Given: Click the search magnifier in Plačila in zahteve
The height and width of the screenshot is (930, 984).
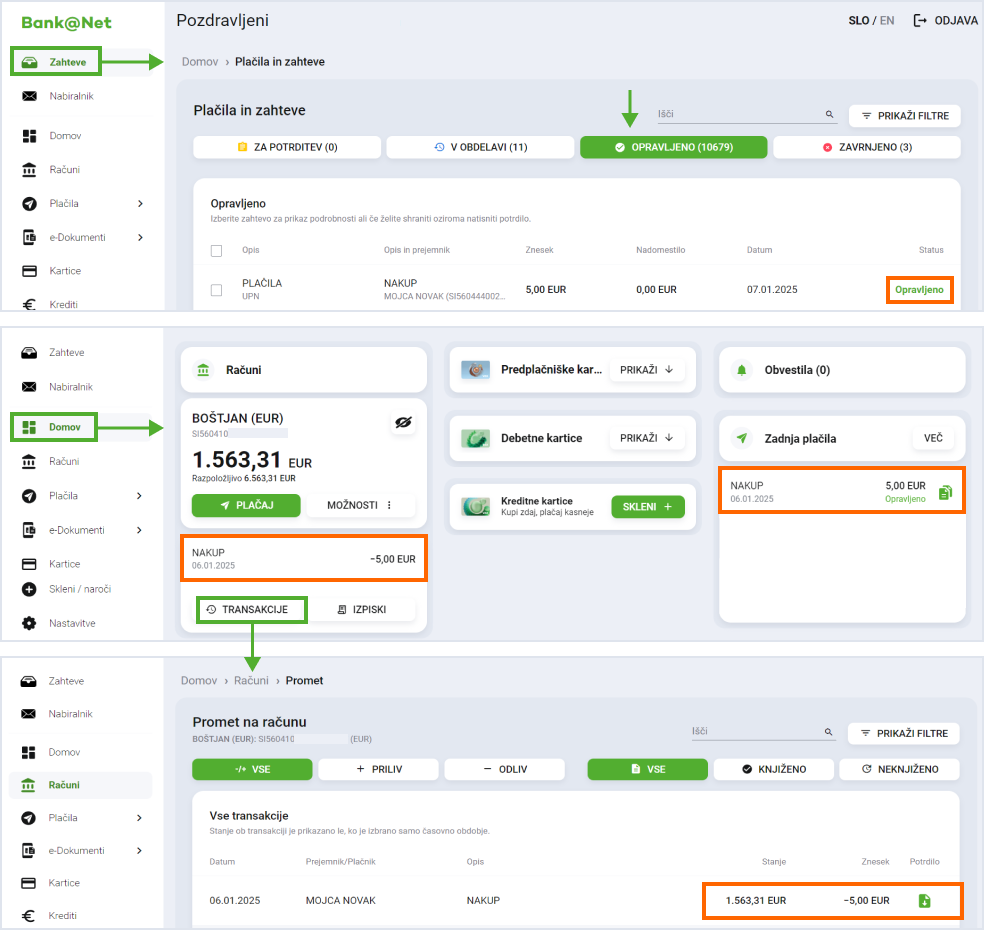Looking at the screenshot, I should pyautogui.click(x=829, y=115).
